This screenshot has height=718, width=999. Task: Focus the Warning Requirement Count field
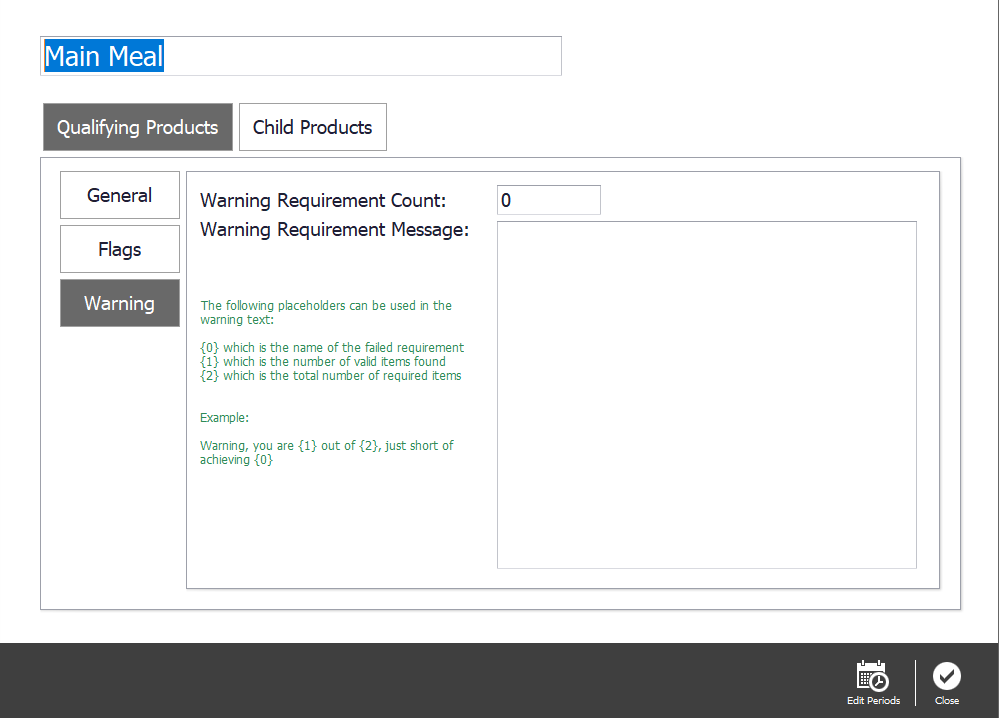549,200
